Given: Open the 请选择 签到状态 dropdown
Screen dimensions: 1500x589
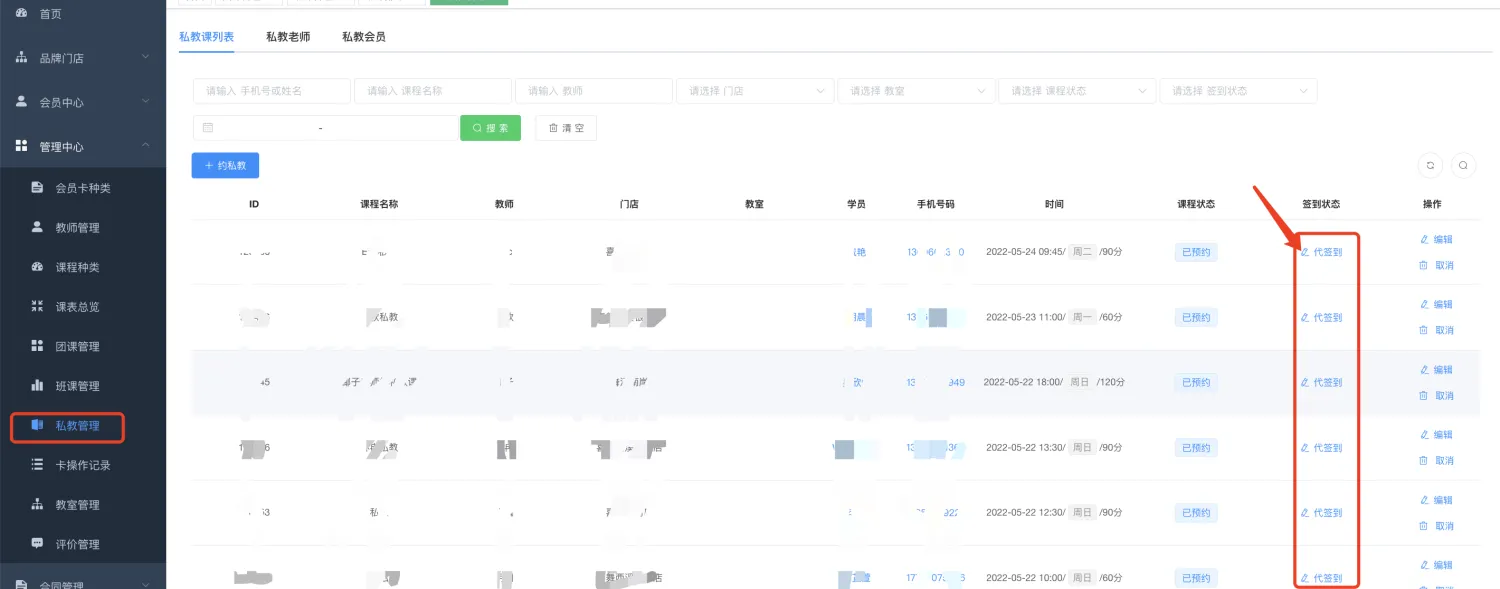Looking at the screenshot, I should click(1238, 91).
